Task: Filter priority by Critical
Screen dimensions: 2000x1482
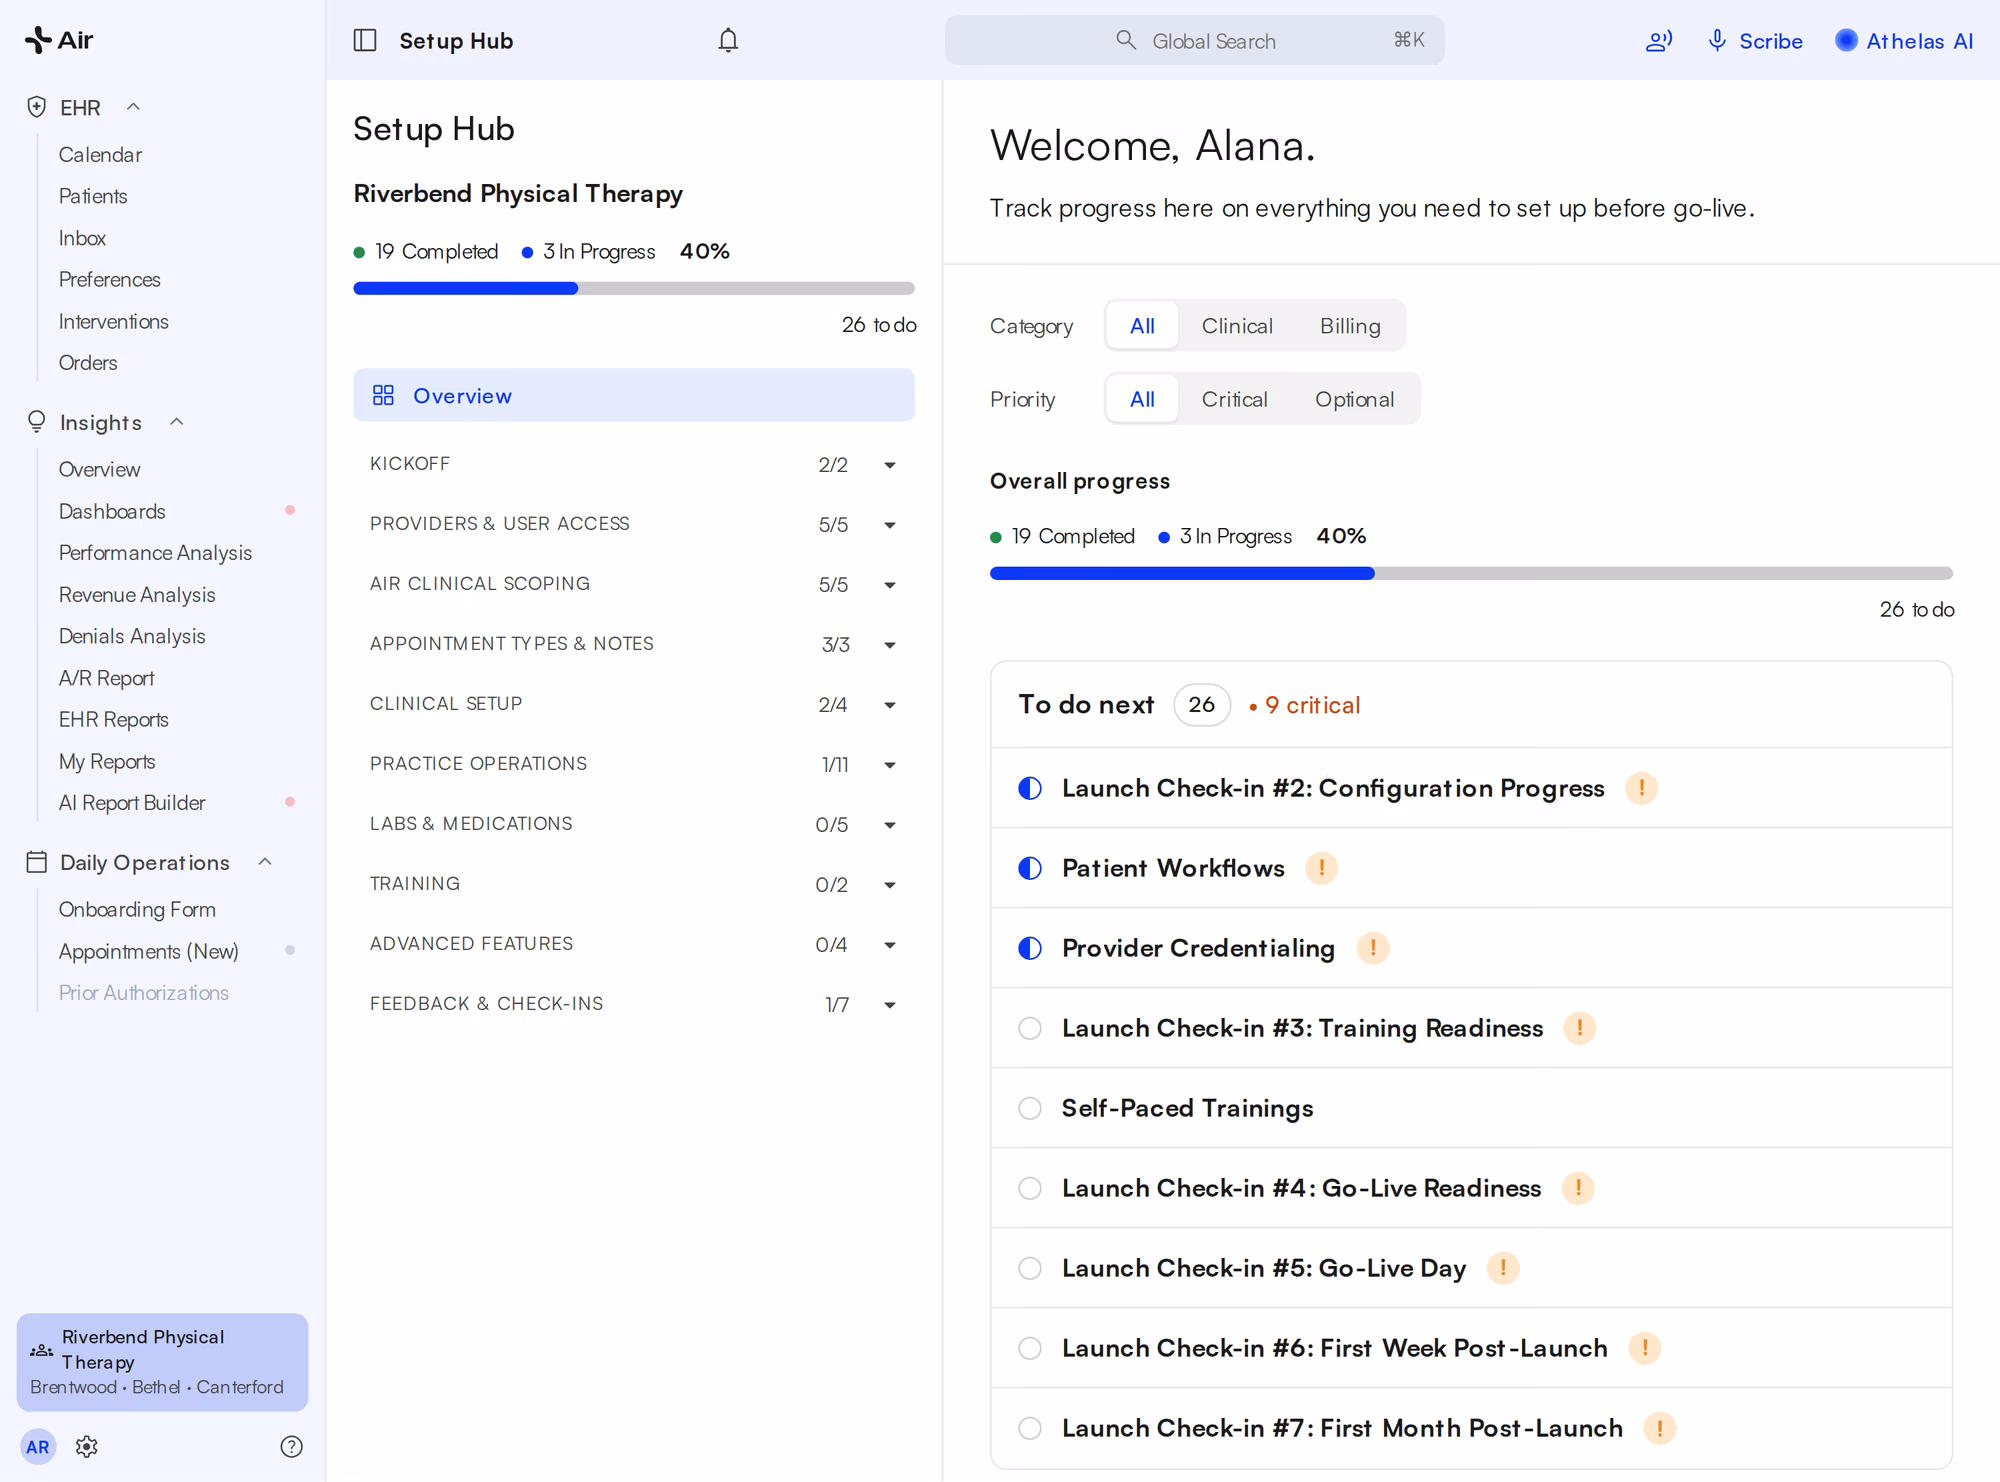Action: pyautogui.click(x=1234, y=399)
